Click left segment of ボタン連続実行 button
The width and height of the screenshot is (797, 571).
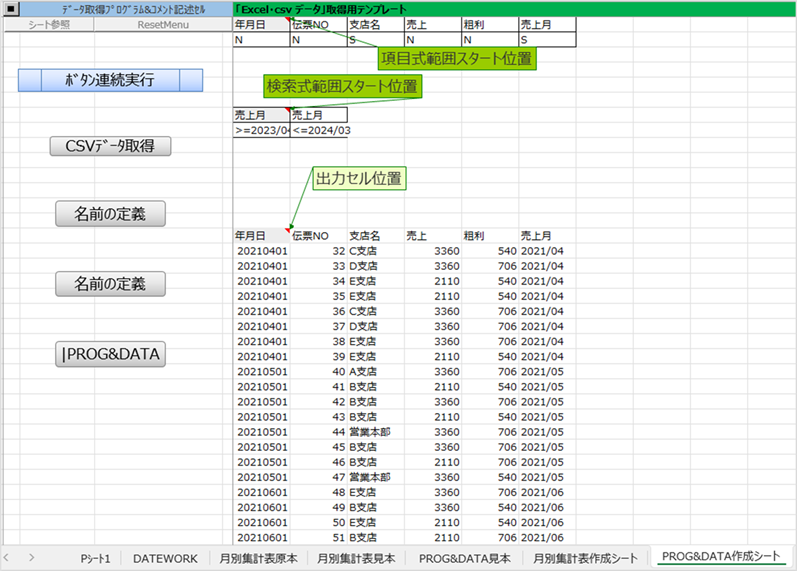(x=30, y=80)
